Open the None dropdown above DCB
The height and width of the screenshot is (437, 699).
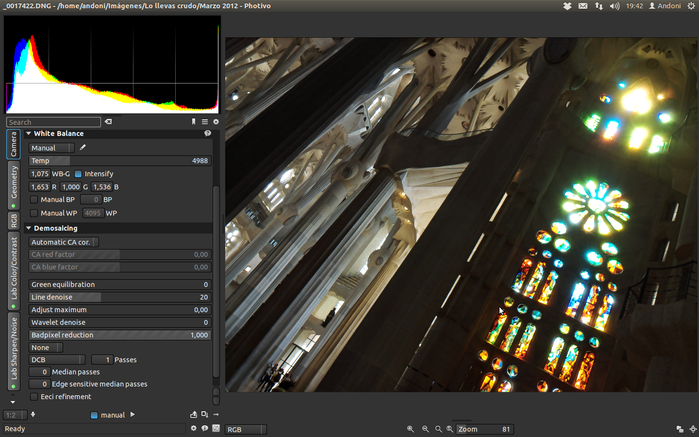(45, 347)
